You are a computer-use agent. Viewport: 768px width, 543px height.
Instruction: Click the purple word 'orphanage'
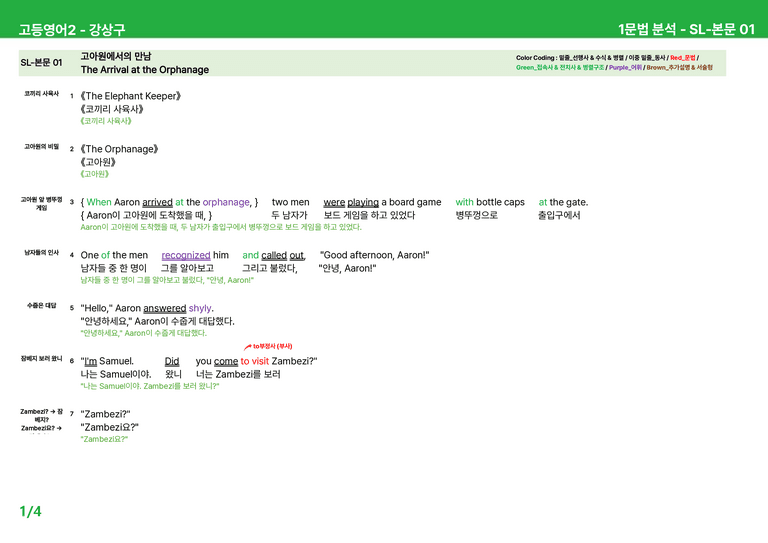(226, 202)
